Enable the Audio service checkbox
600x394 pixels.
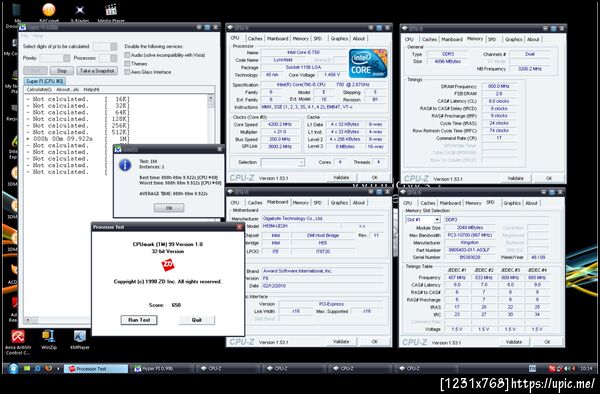pyautogui.click(x=127, y=55)
